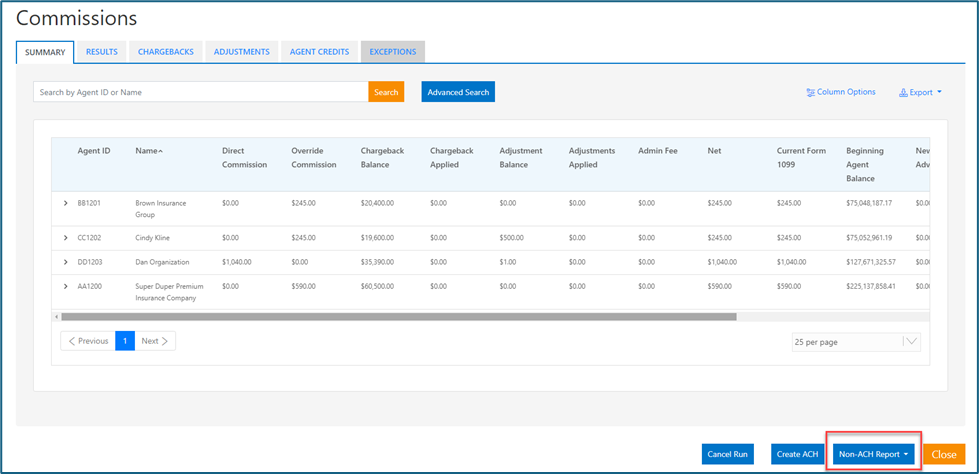Image resolution: width=979 pixels, height=474 pixels.
Task: Expand the Dan Organization row
Action: point(66,262)
